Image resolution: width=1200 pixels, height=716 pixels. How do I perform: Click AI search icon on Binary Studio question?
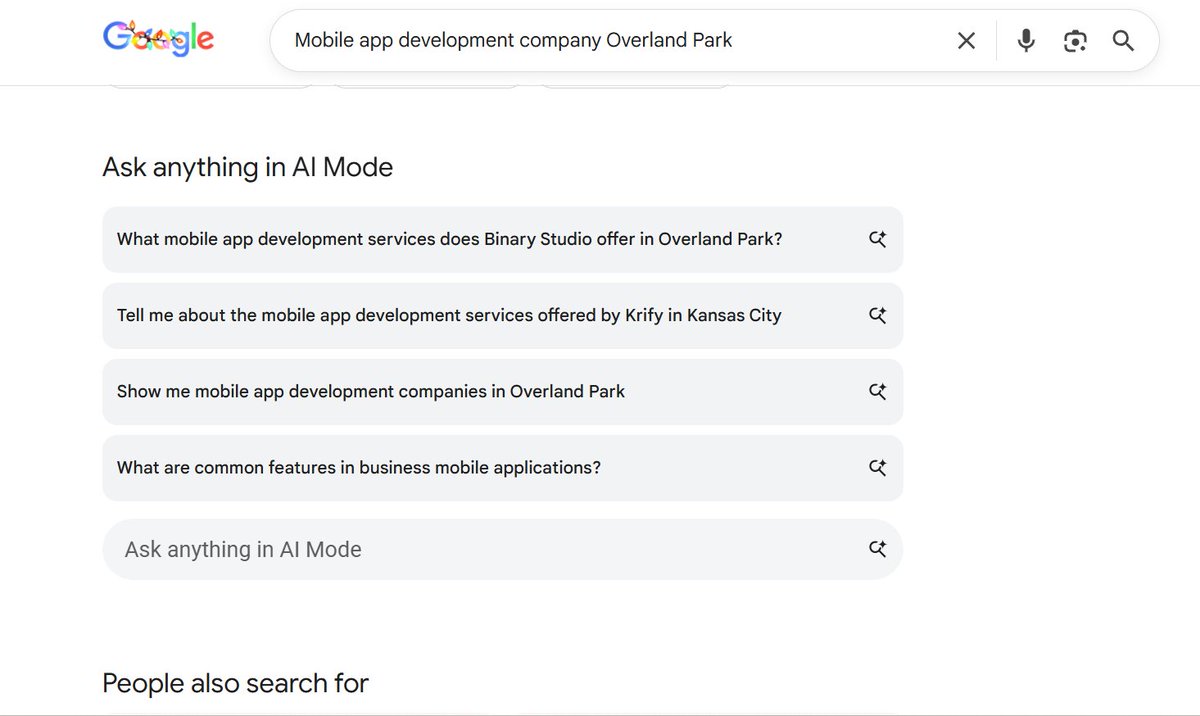coord(877,240)
